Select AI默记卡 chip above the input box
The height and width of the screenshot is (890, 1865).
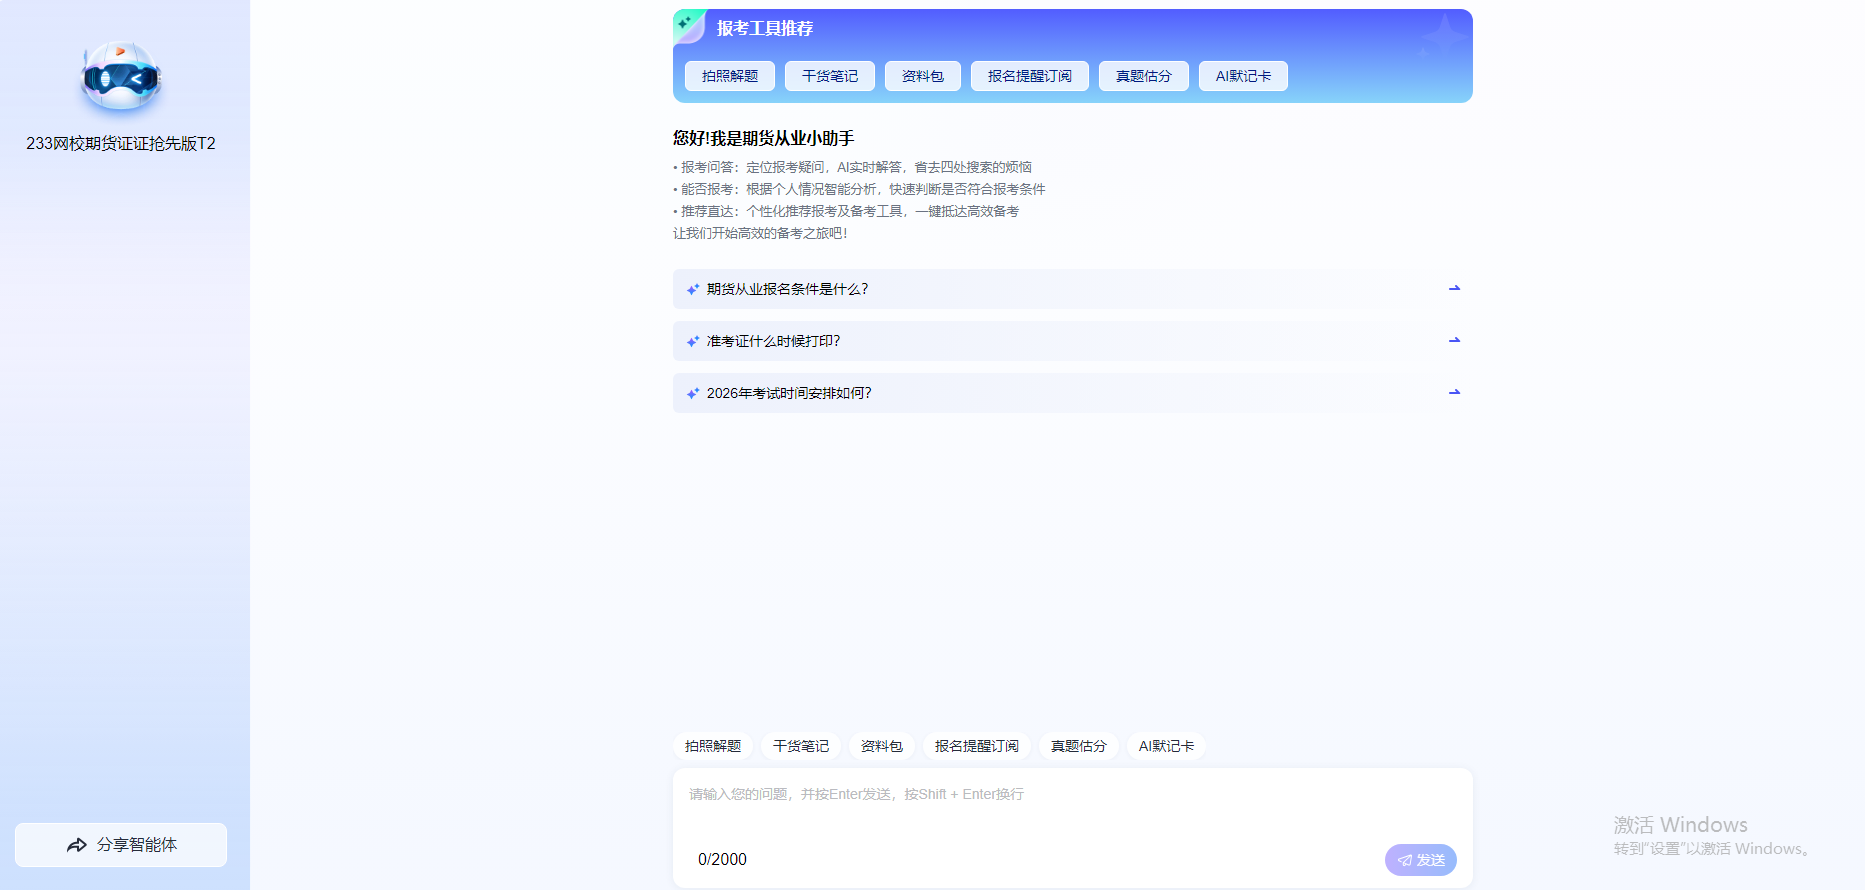pyautogui.click(x=1166, y=746)
